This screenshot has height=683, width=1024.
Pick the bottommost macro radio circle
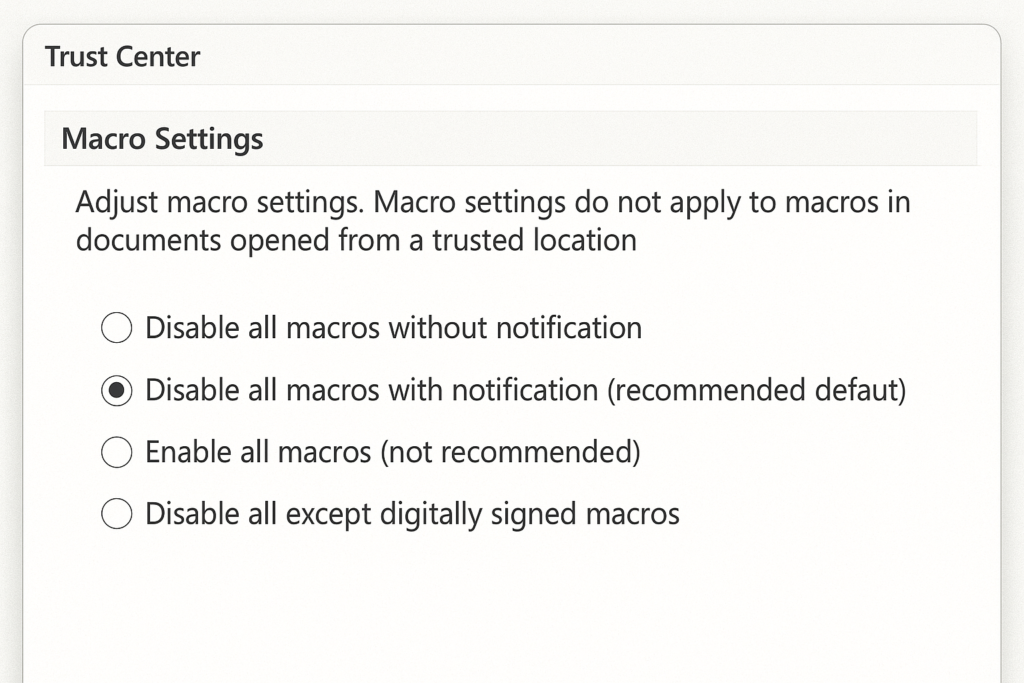coord(117,515)
